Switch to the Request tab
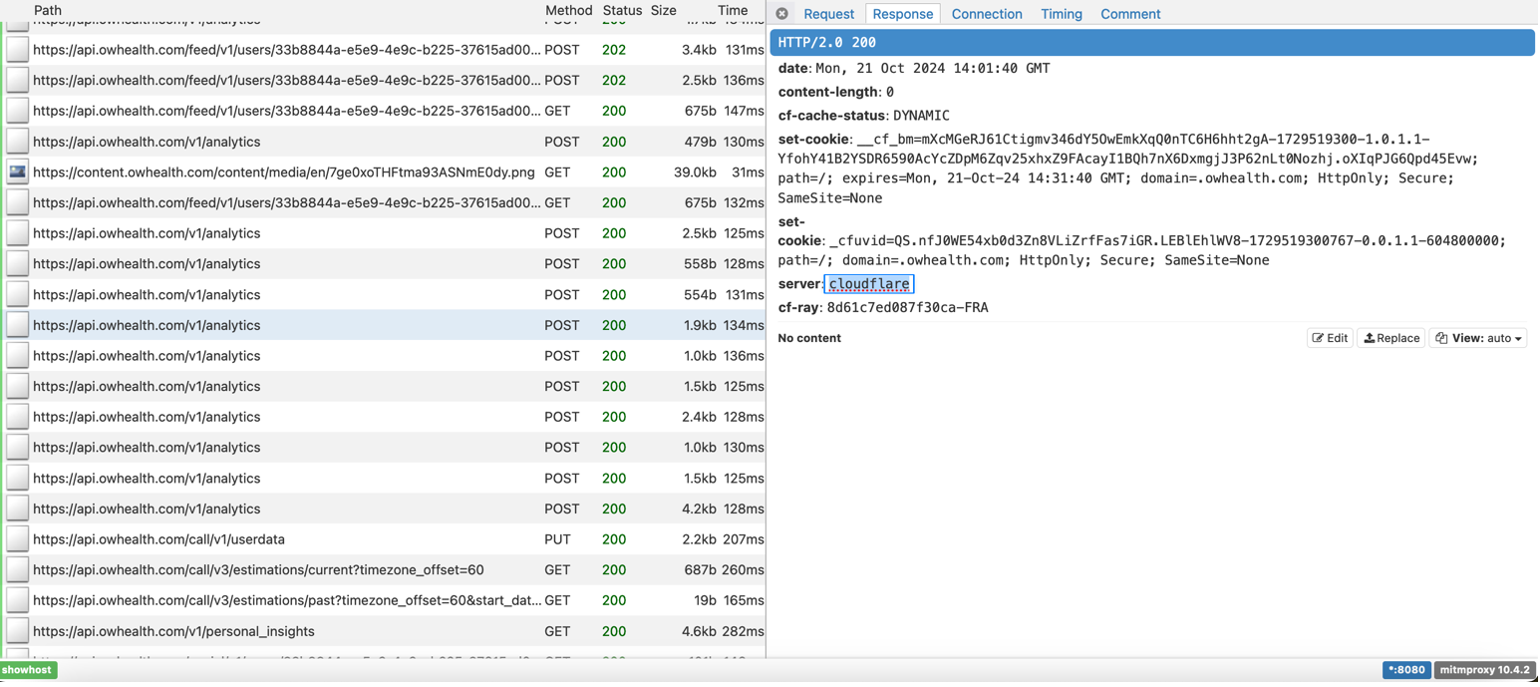Viewport: 1540px width, 687px height. 828,14
